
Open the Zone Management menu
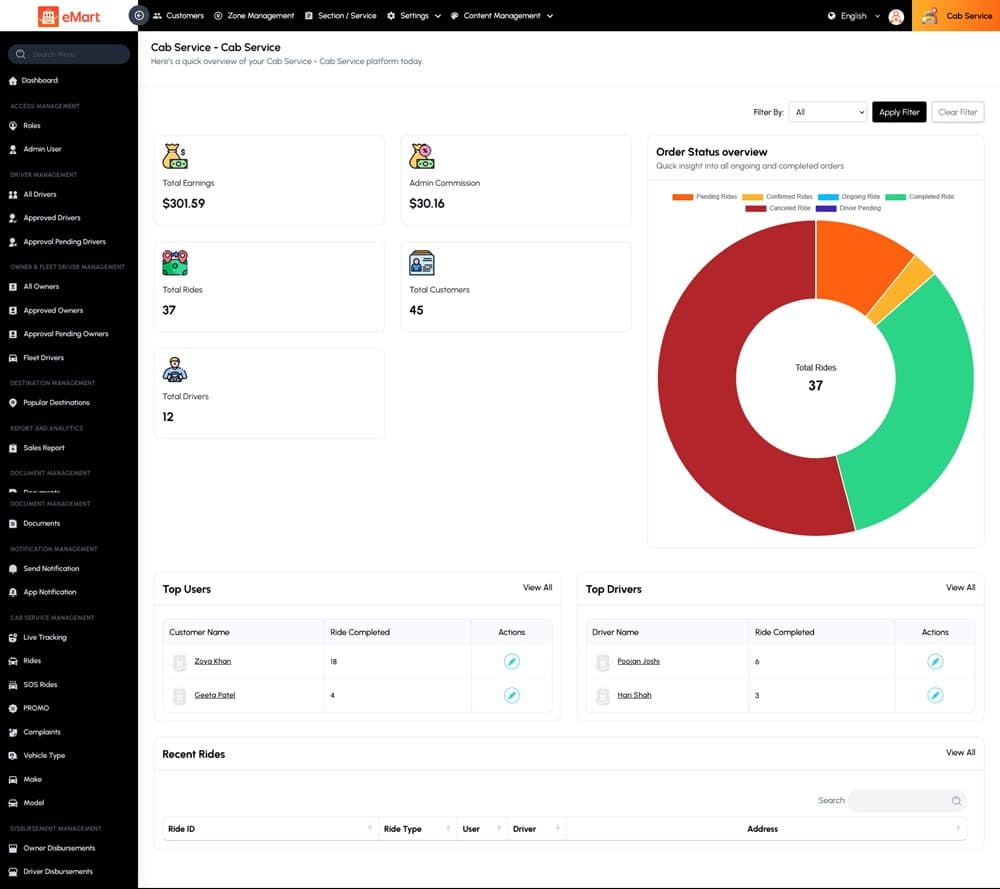[x=254, y=16]
